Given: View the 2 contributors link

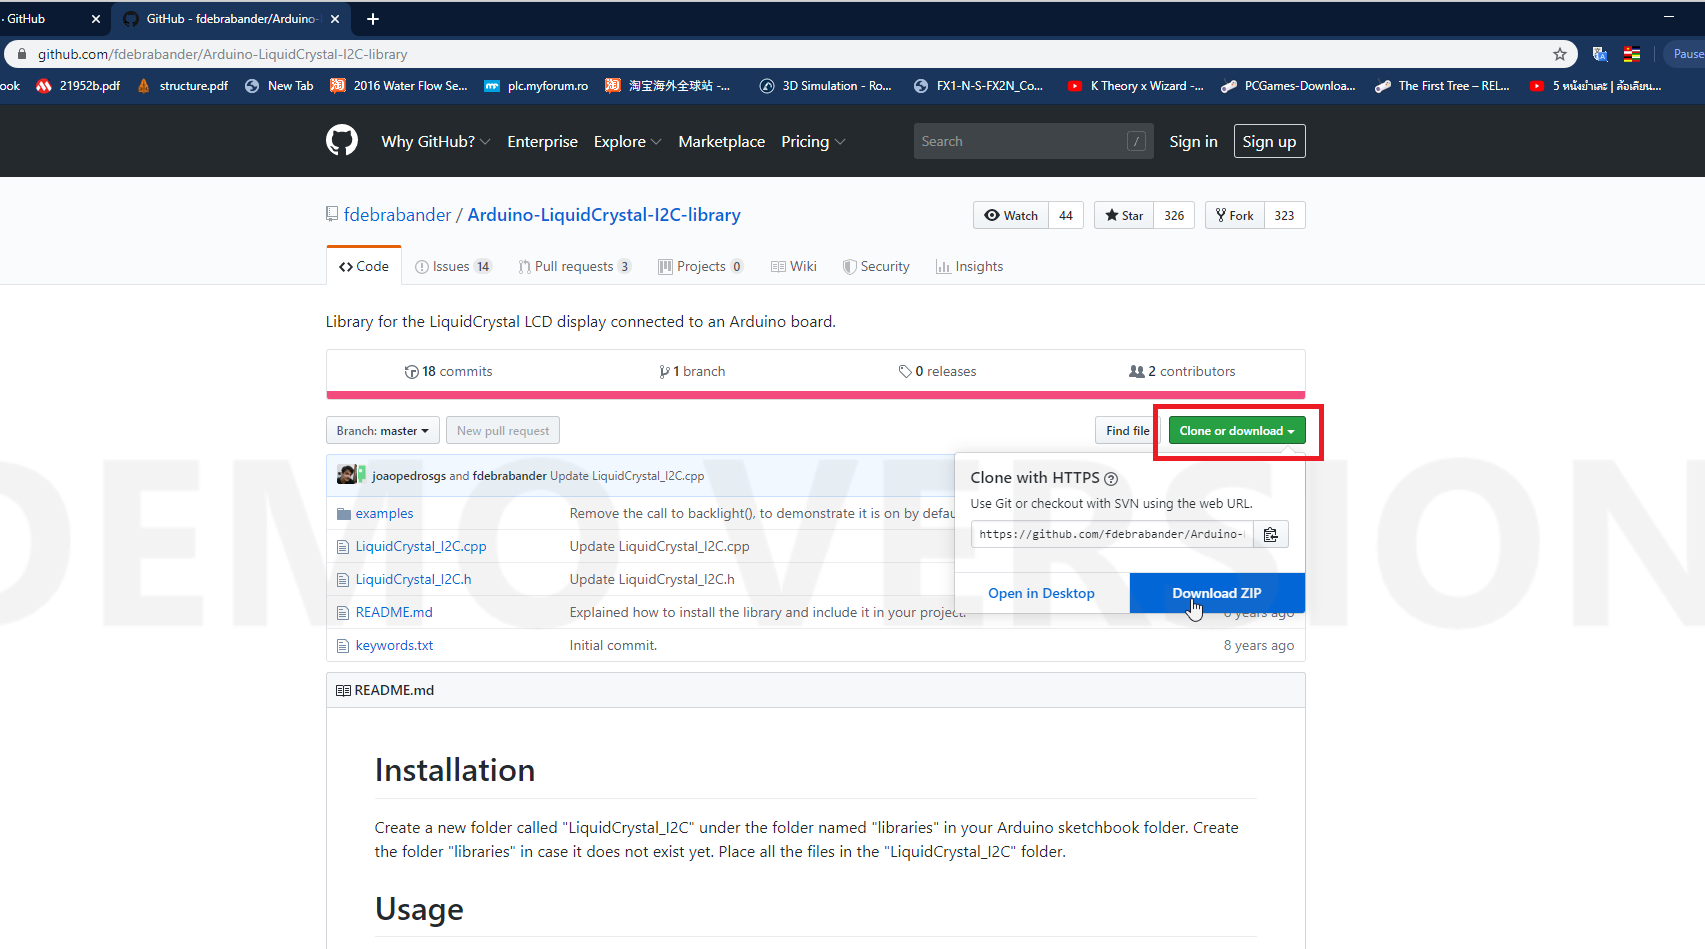Looking at the screenshot, I should [1182, 371].
